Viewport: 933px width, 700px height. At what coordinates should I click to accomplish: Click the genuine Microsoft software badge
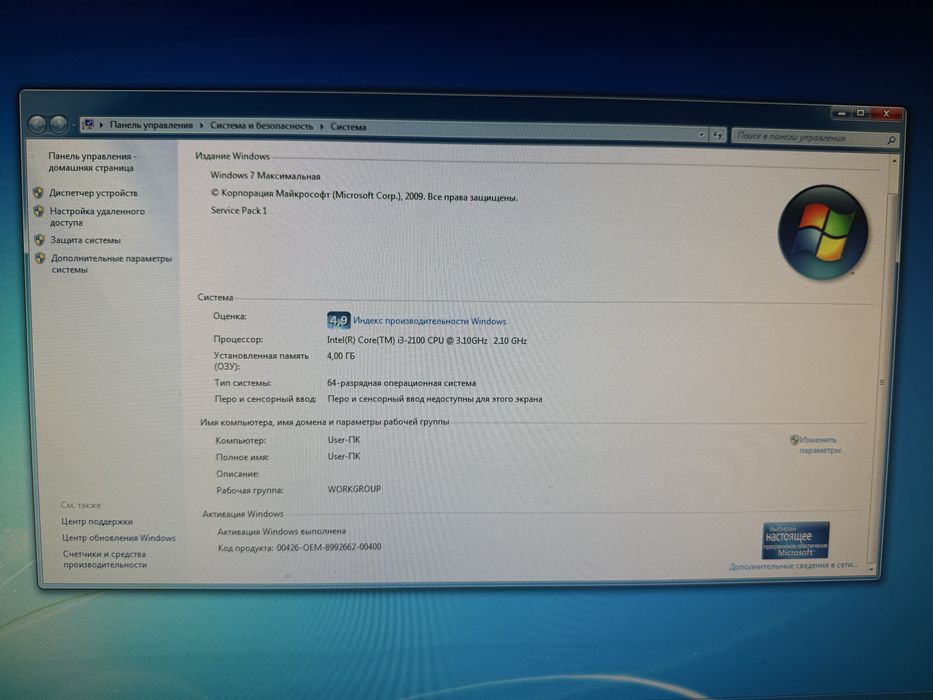point(796,540)
